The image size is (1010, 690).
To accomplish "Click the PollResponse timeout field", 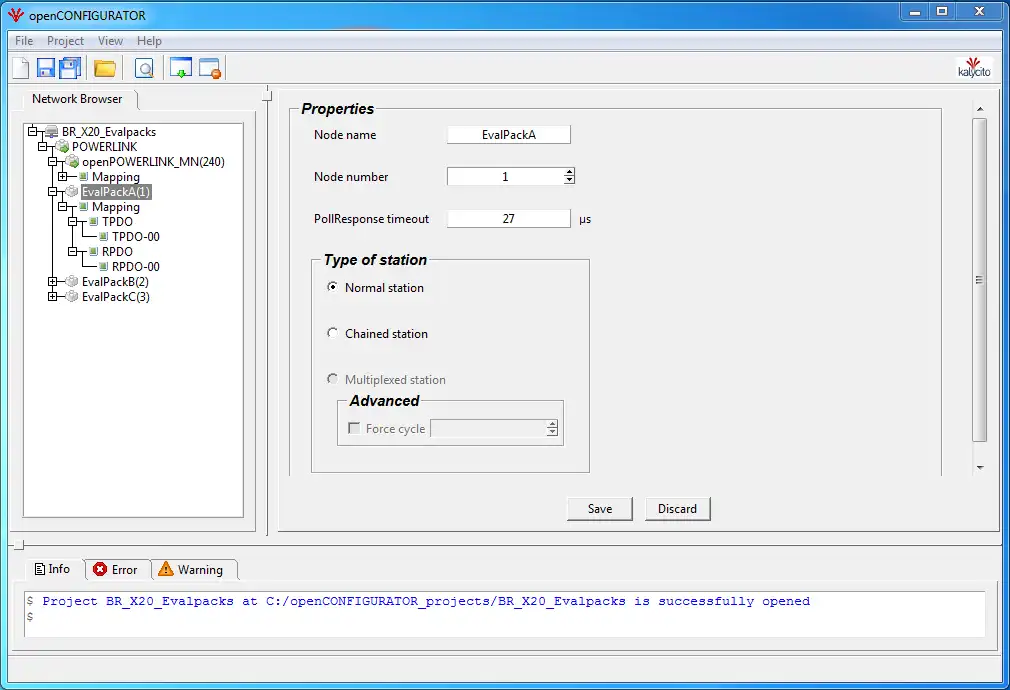I will 509,218.
